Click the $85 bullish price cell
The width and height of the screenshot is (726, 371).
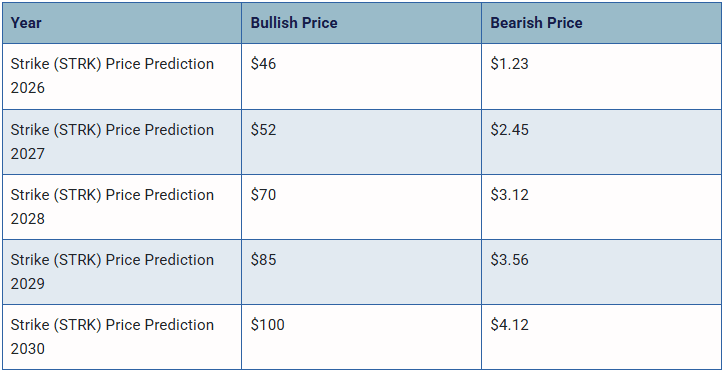click(x=361, y=272)
